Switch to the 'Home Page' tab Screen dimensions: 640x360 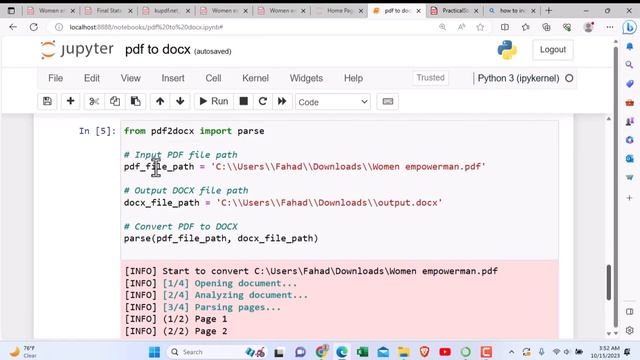click(x=340, y=11)
